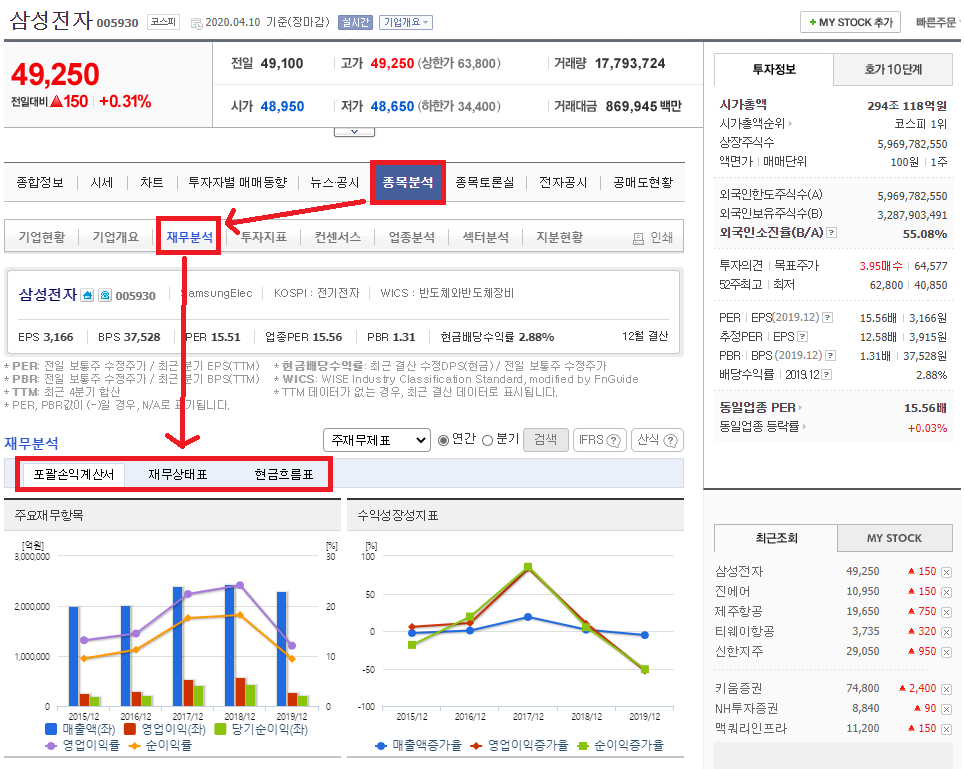The image size is (964, 769).
Task: Remove 키움증권 from recent views list
Action: (x=946, y=690)
